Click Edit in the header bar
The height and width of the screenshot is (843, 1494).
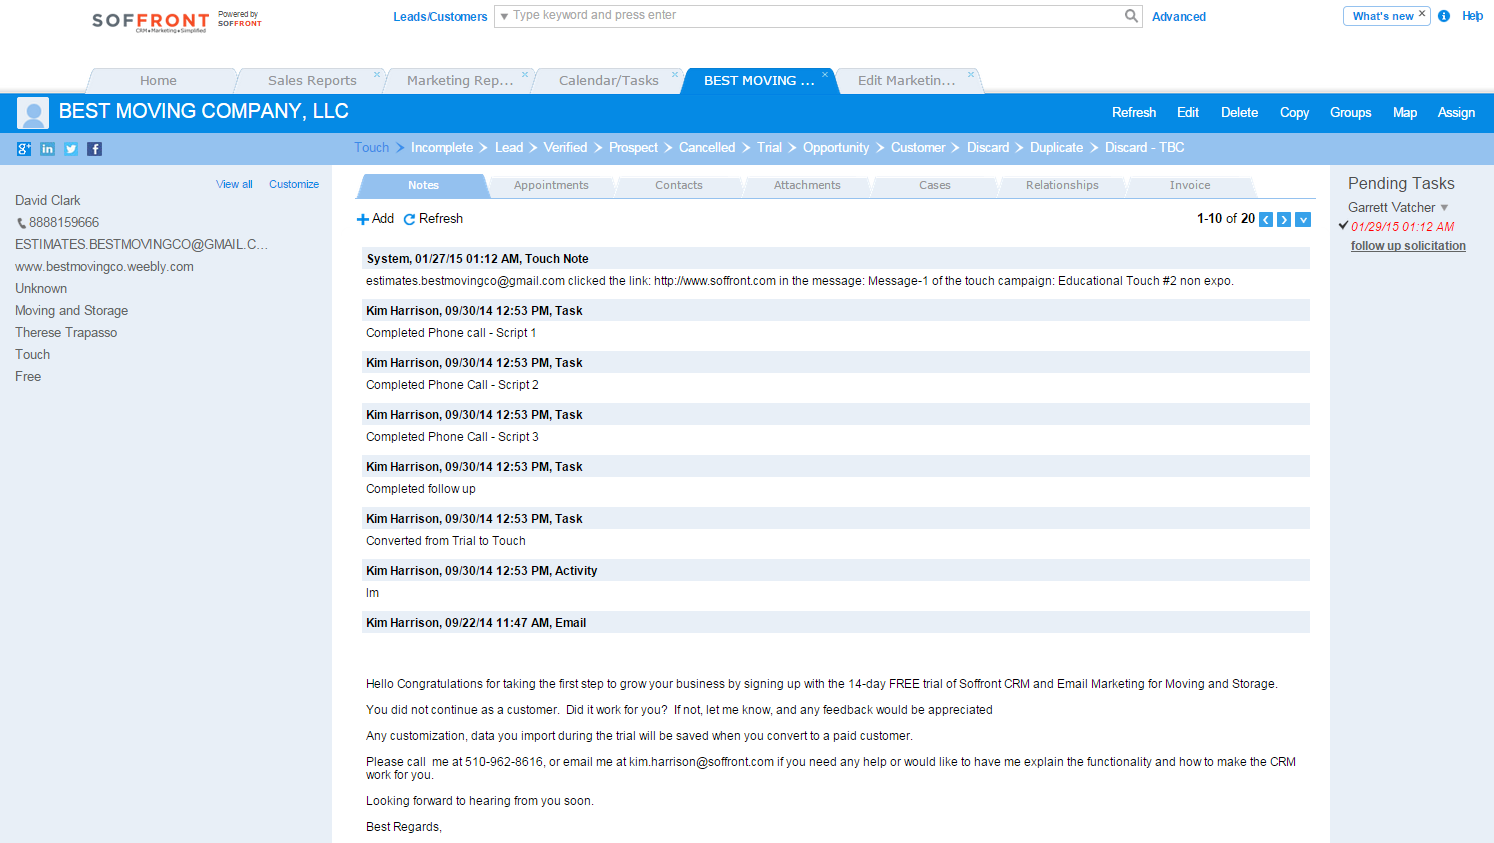click(x=1188, y=113)
